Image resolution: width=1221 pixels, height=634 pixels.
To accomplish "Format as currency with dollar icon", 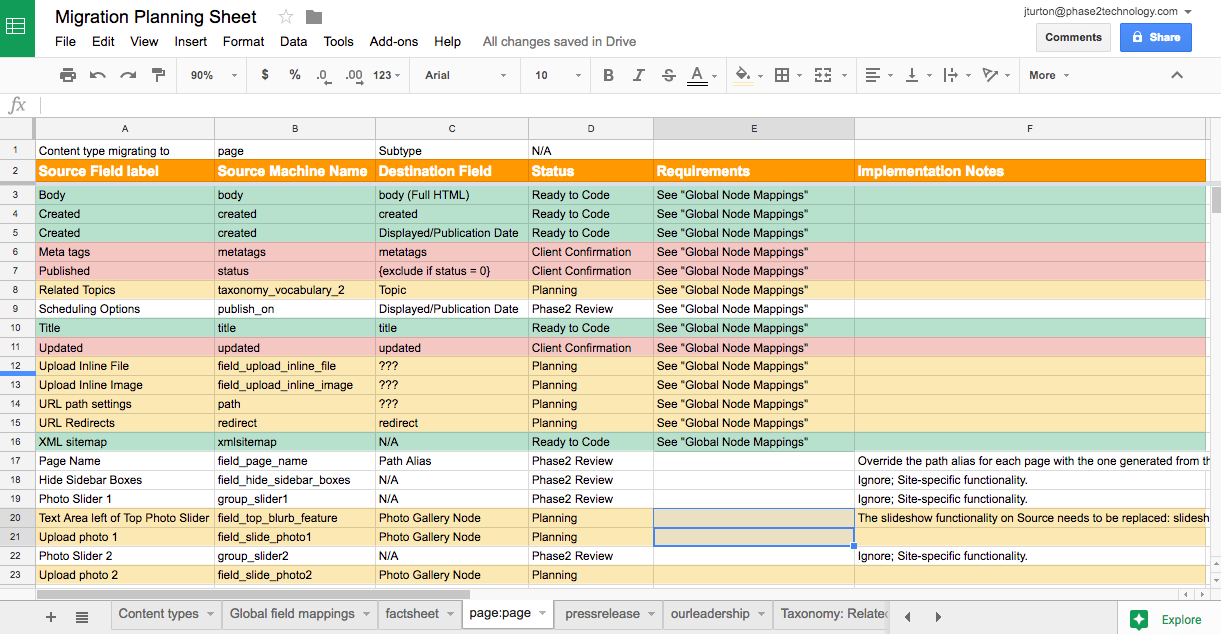I will click(x=265, y=75).
